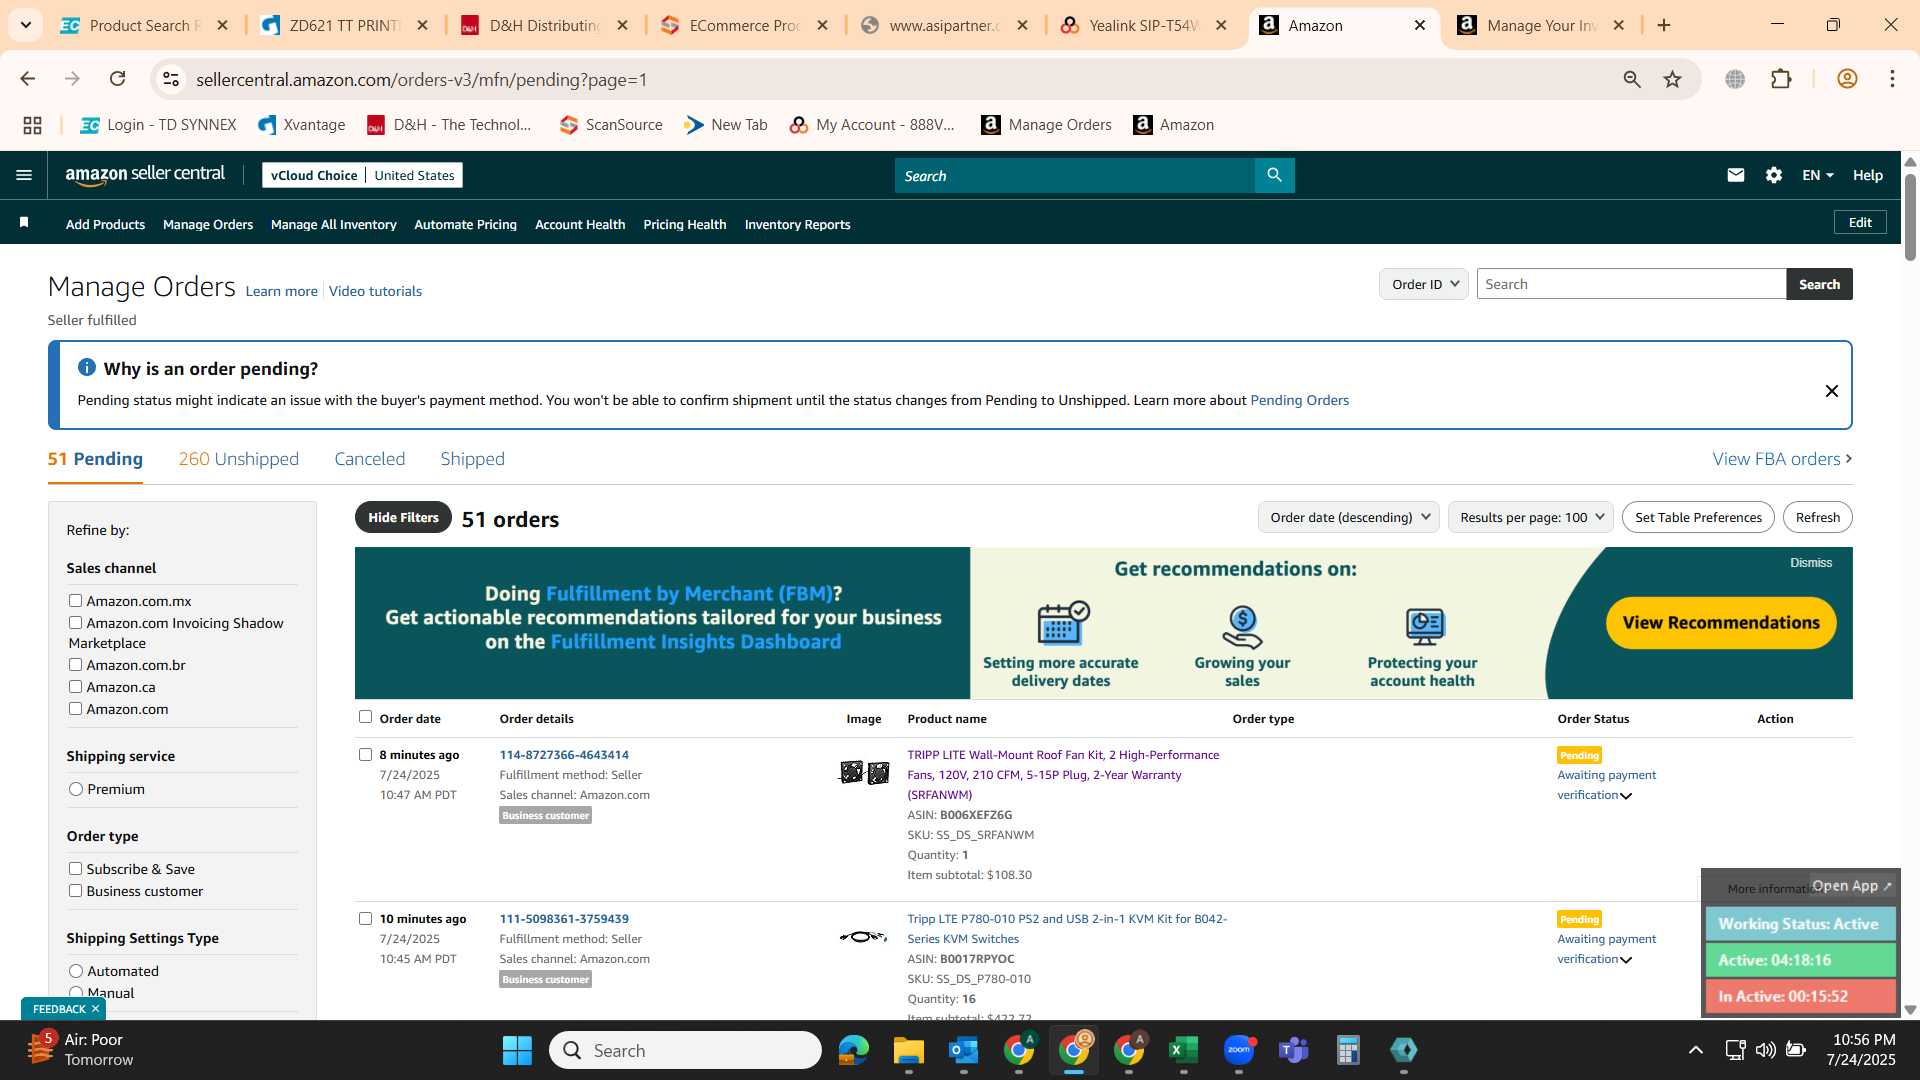
Task: Click the order search input field
Action: click(x=1631, y=284)
